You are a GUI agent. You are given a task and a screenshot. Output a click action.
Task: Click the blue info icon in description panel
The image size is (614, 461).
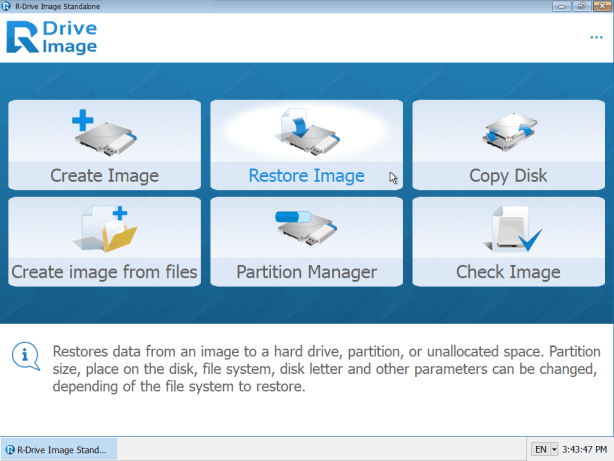click(27, 354)
